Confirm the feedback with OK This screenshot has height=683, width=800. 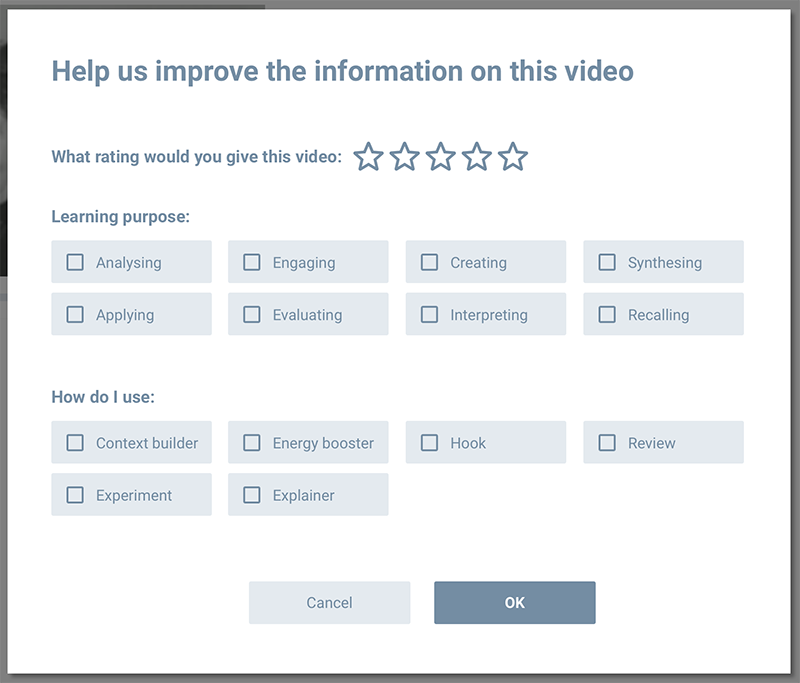pyautogui.click(x=514, y=603)
